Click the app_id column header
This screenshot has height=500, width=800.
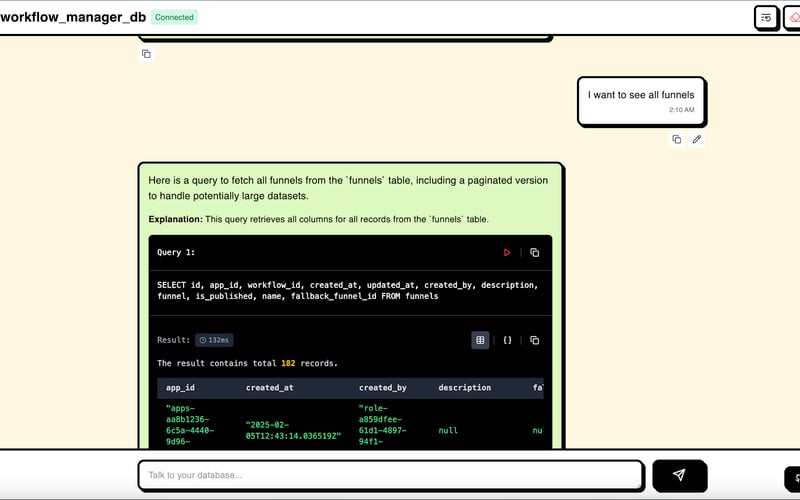click(x=180, y=388)
